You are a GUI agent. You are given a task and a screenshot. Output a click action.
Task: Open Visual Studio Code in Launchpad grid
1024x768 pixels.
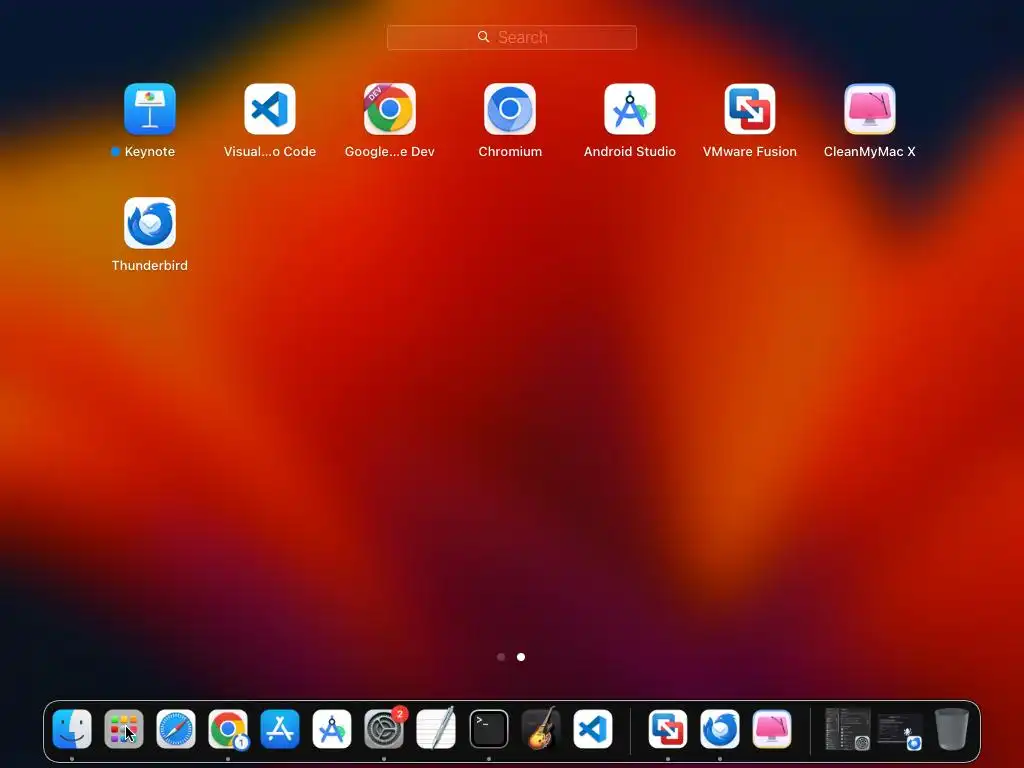pos(270,109)
